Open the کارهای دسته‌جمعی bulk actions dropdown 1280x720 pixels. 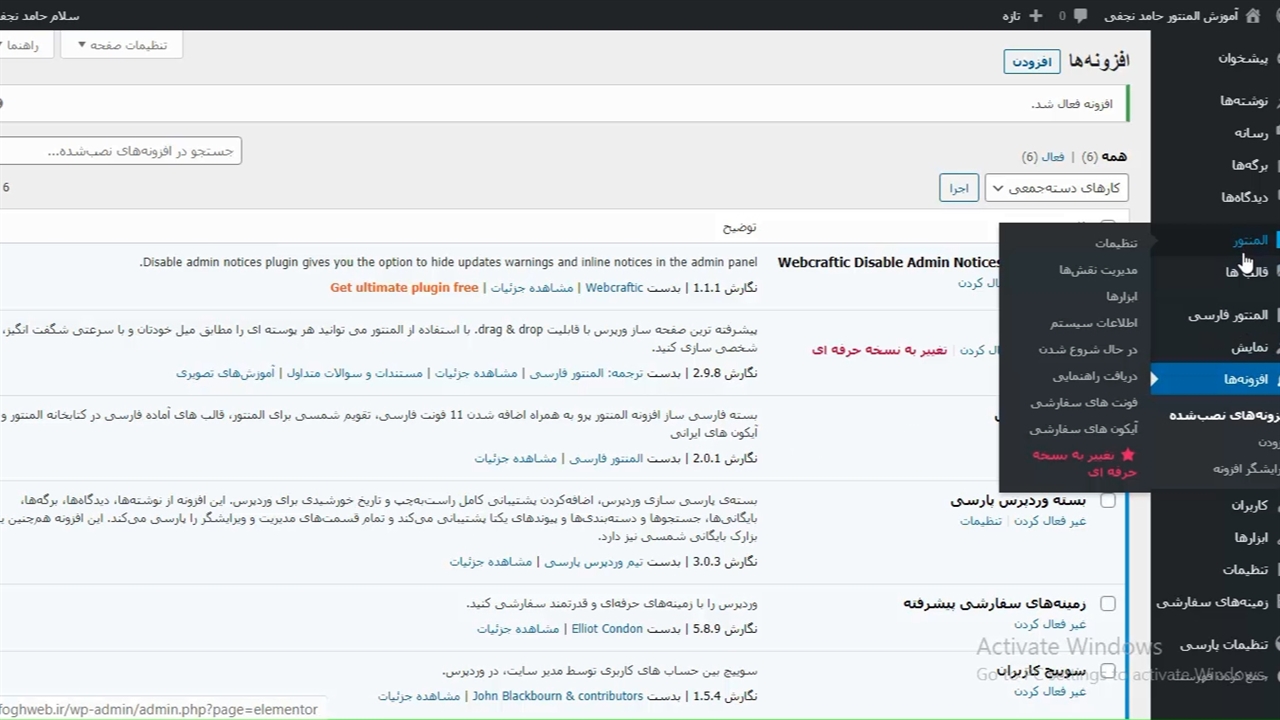click(1056, 188)
